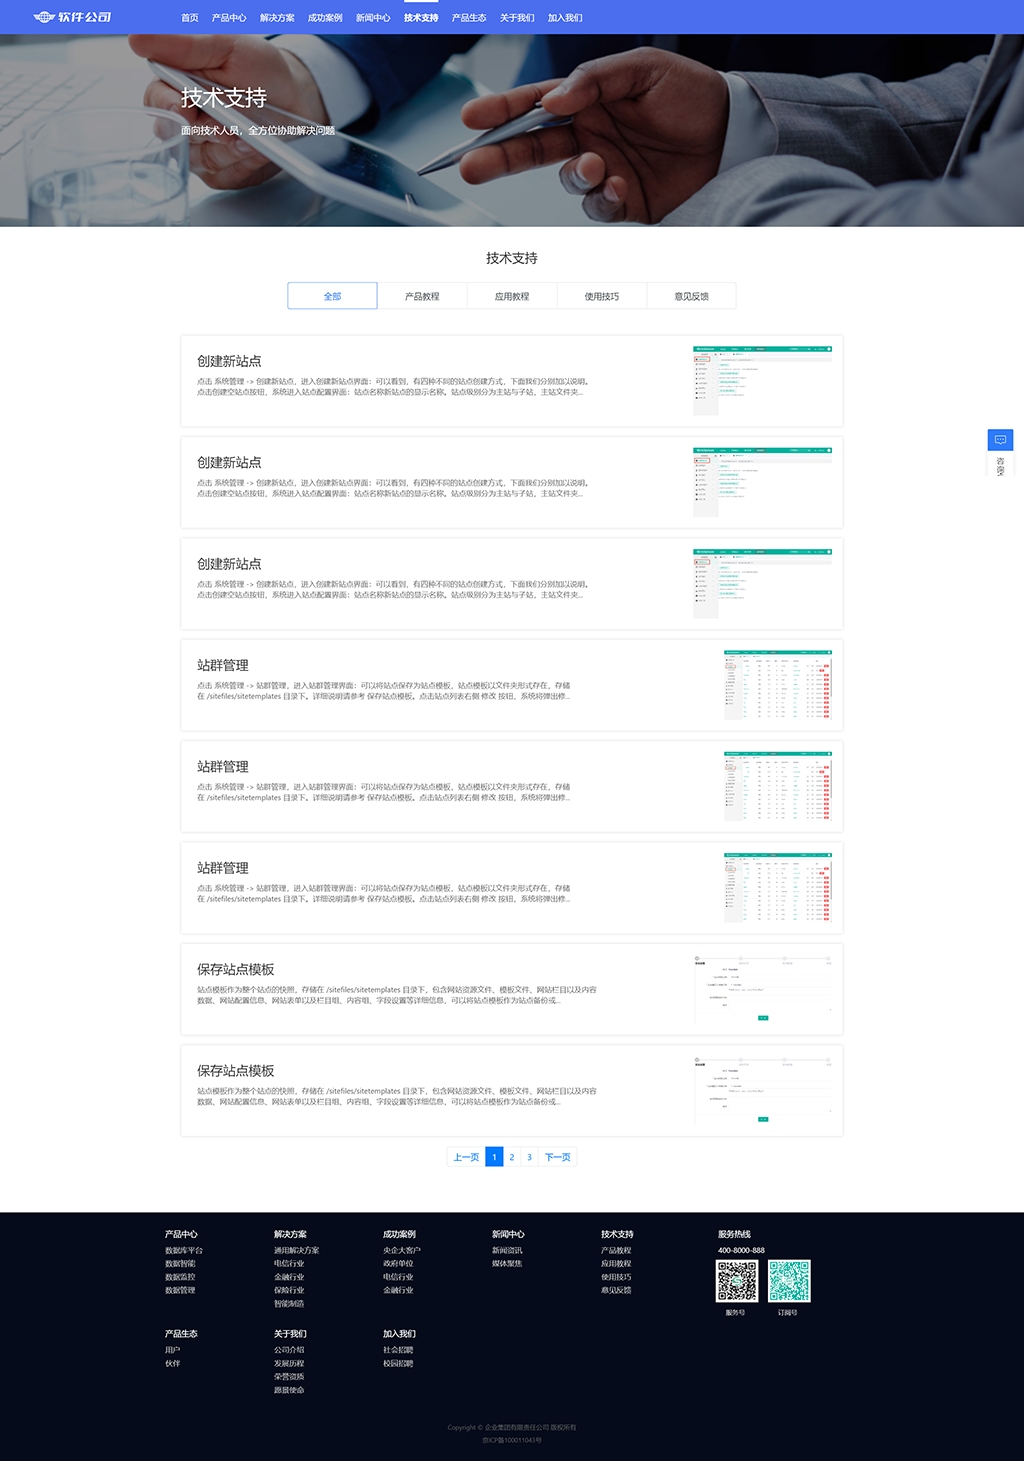Open the 央企大客户 footer link
This screenshot has height=1461, width=1024.
402,1251
